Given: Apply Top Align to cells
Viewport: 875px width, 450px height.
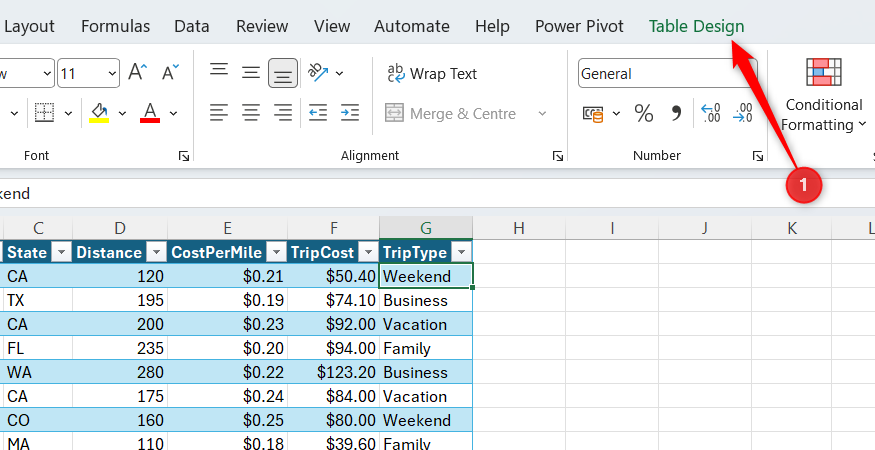Looking at the screenshot, I should point(219,71).
